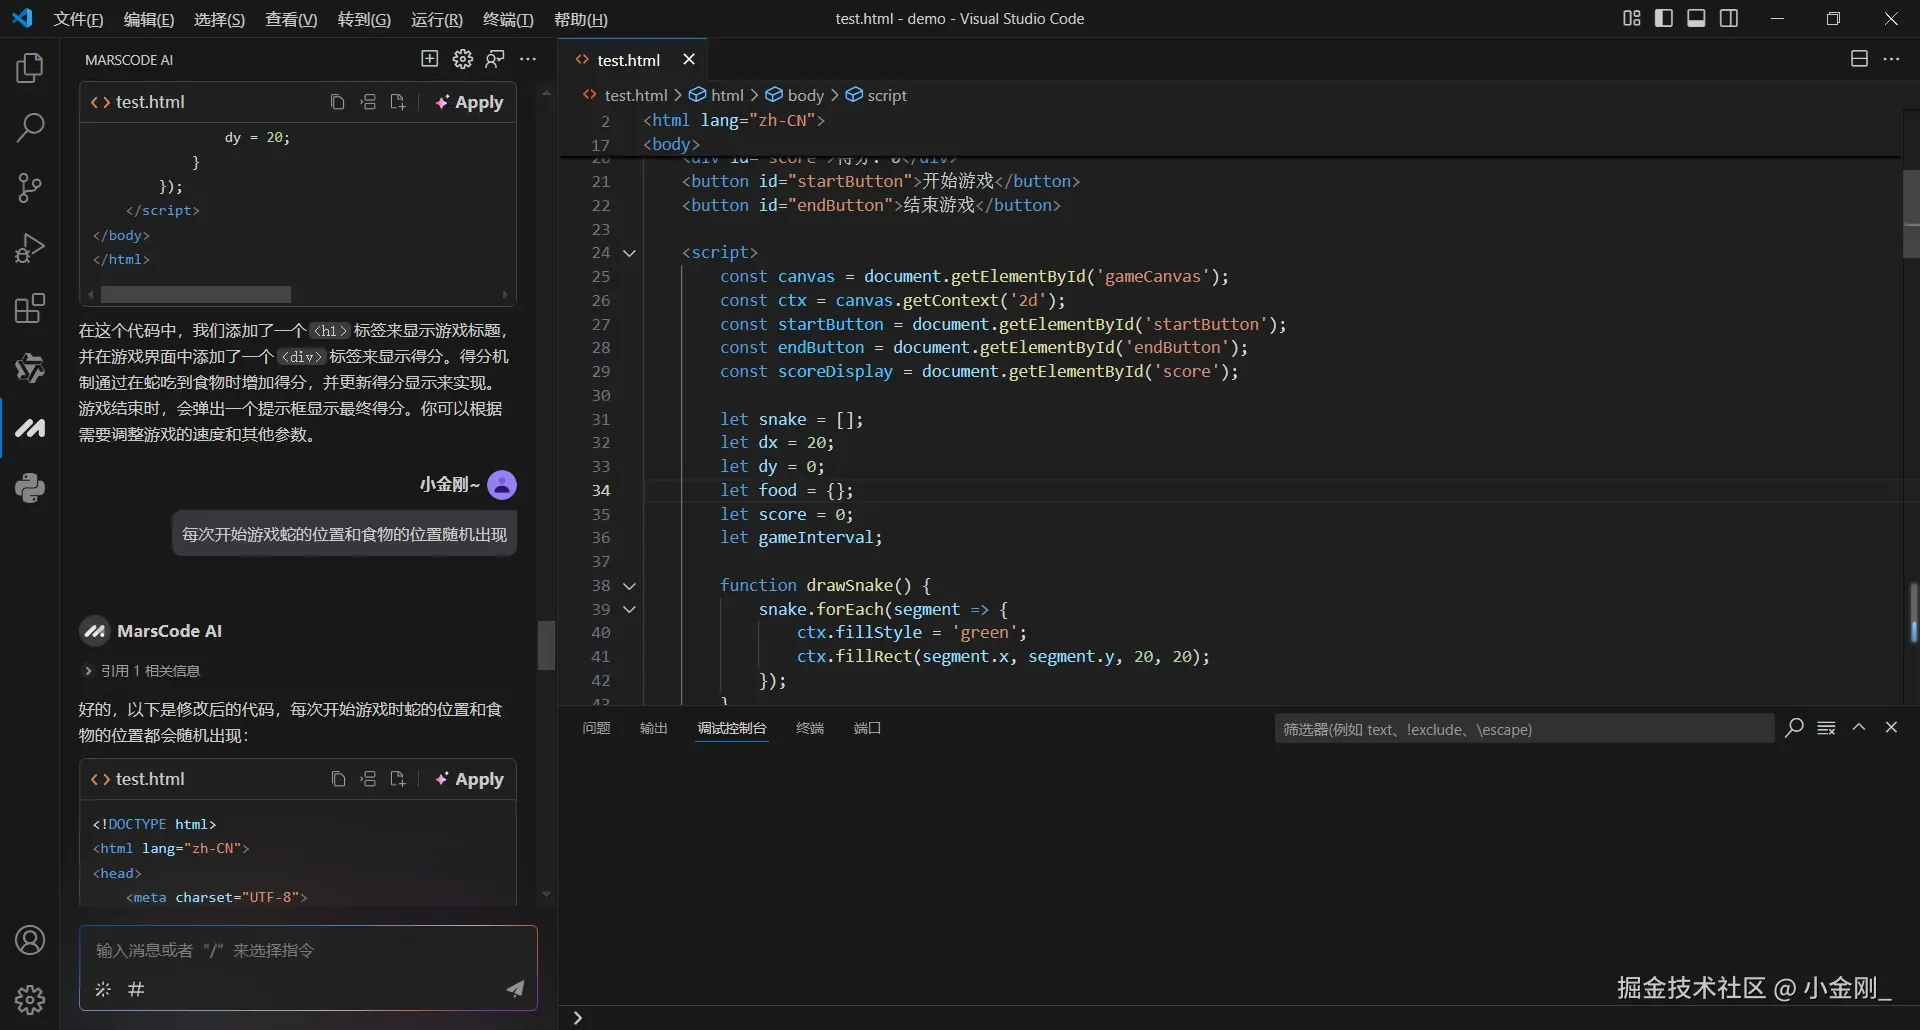Screen dimensions: 1920x1030
Task: Click the send message arrow icon
Action: 515,989
